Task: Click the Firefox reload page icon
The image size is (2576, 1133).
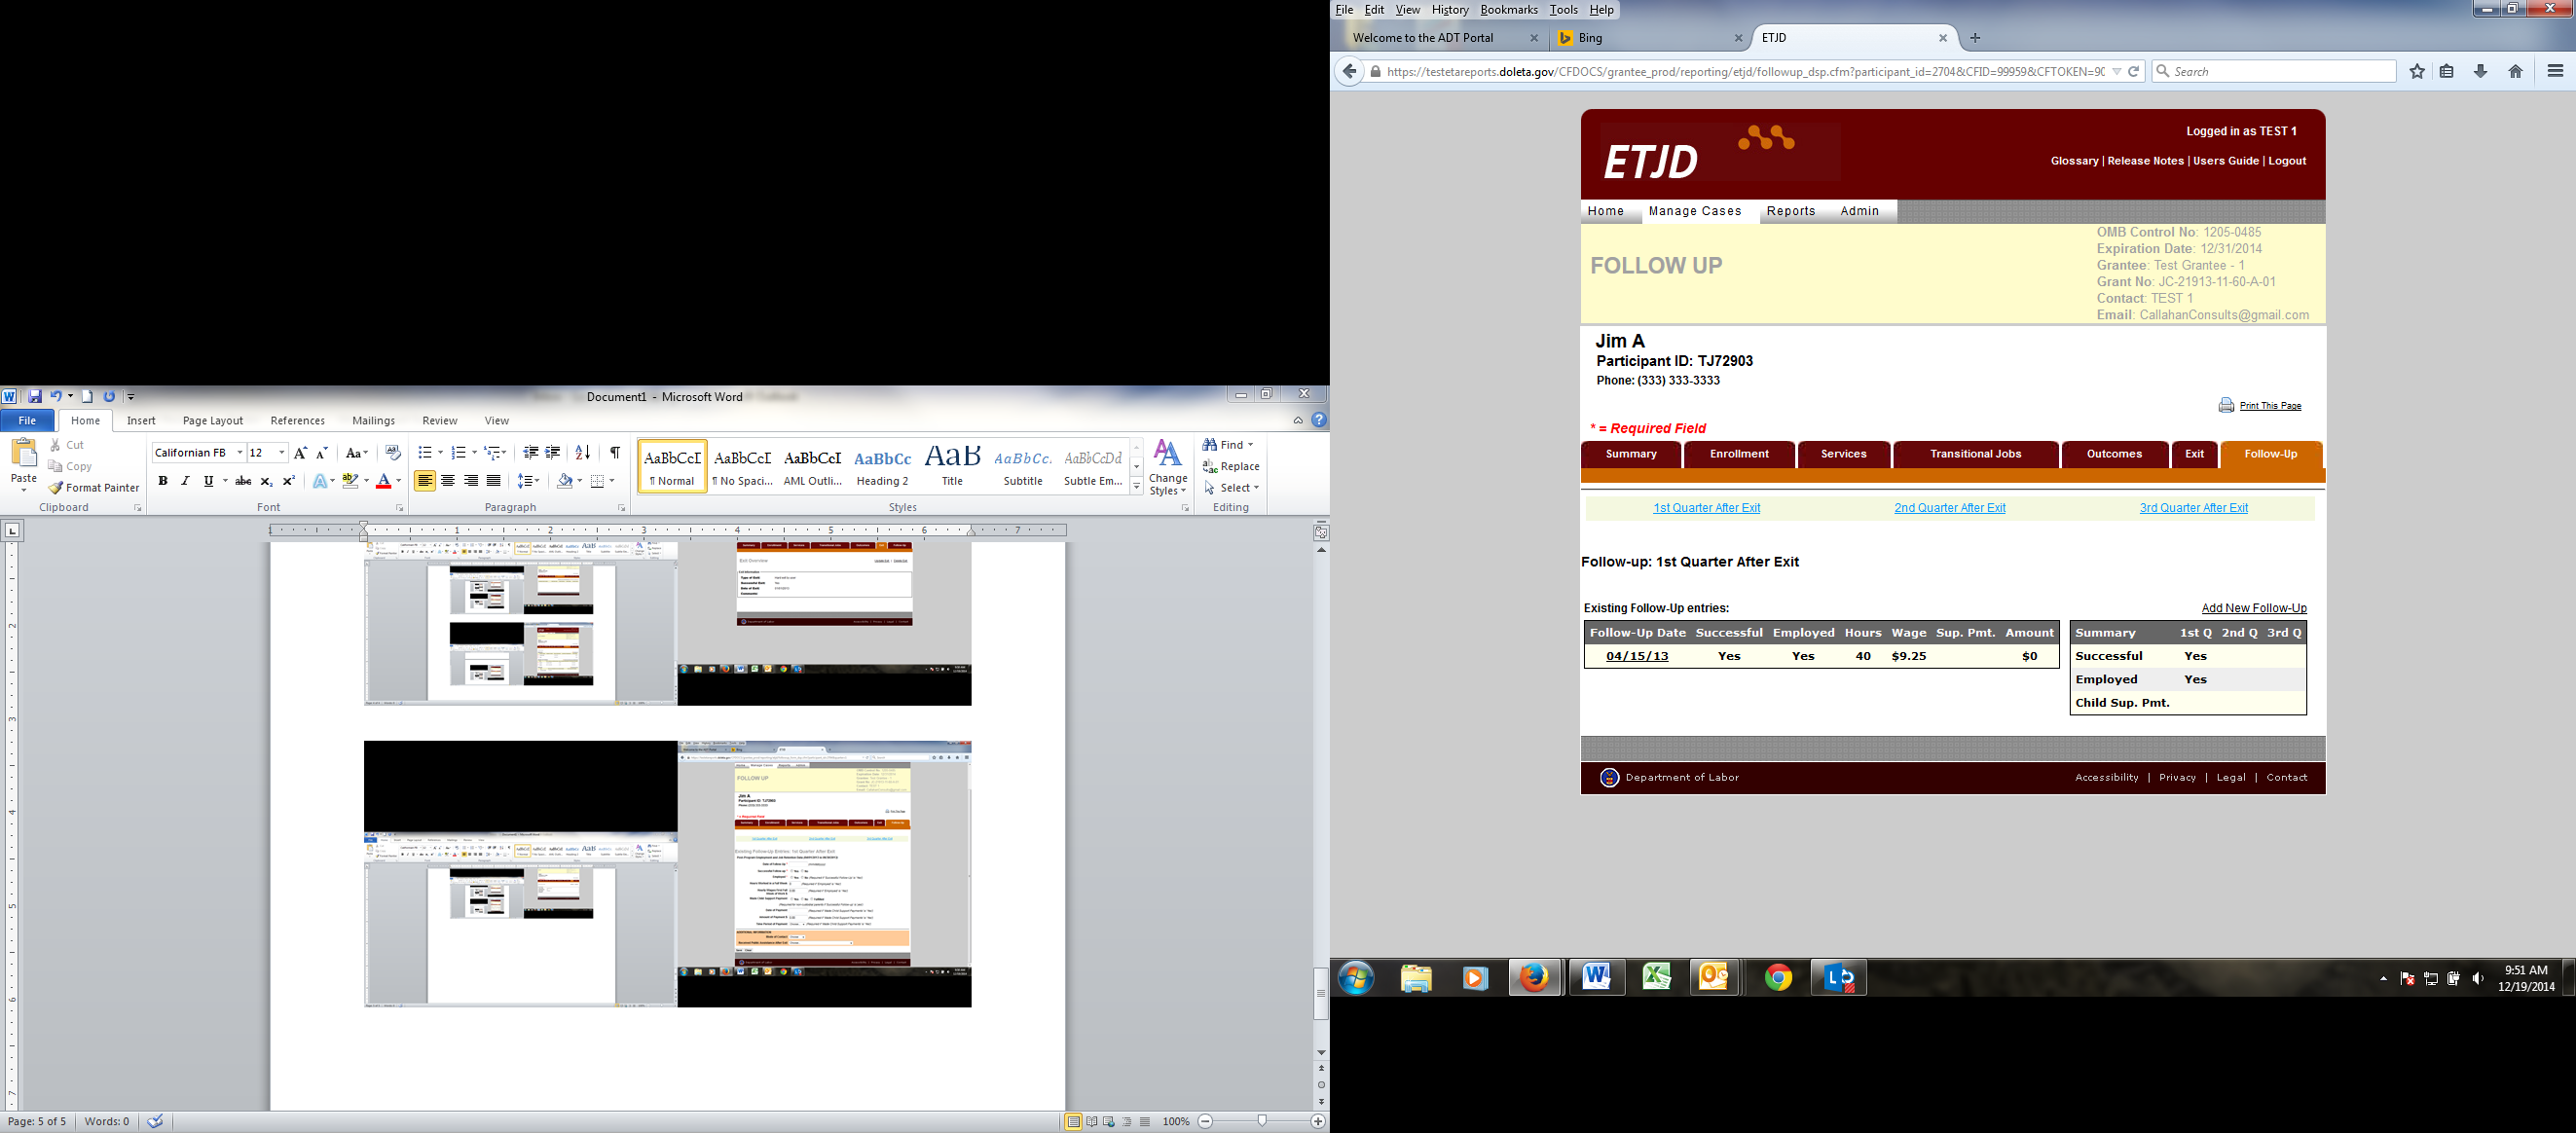Action: coord(2133,71)
